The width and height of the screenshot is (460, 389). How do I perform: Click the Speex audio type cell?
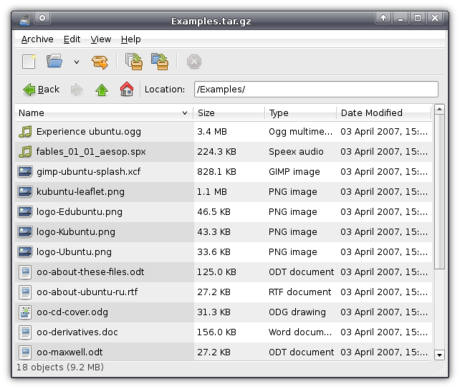pyautogui.click(x=296, y=152)
